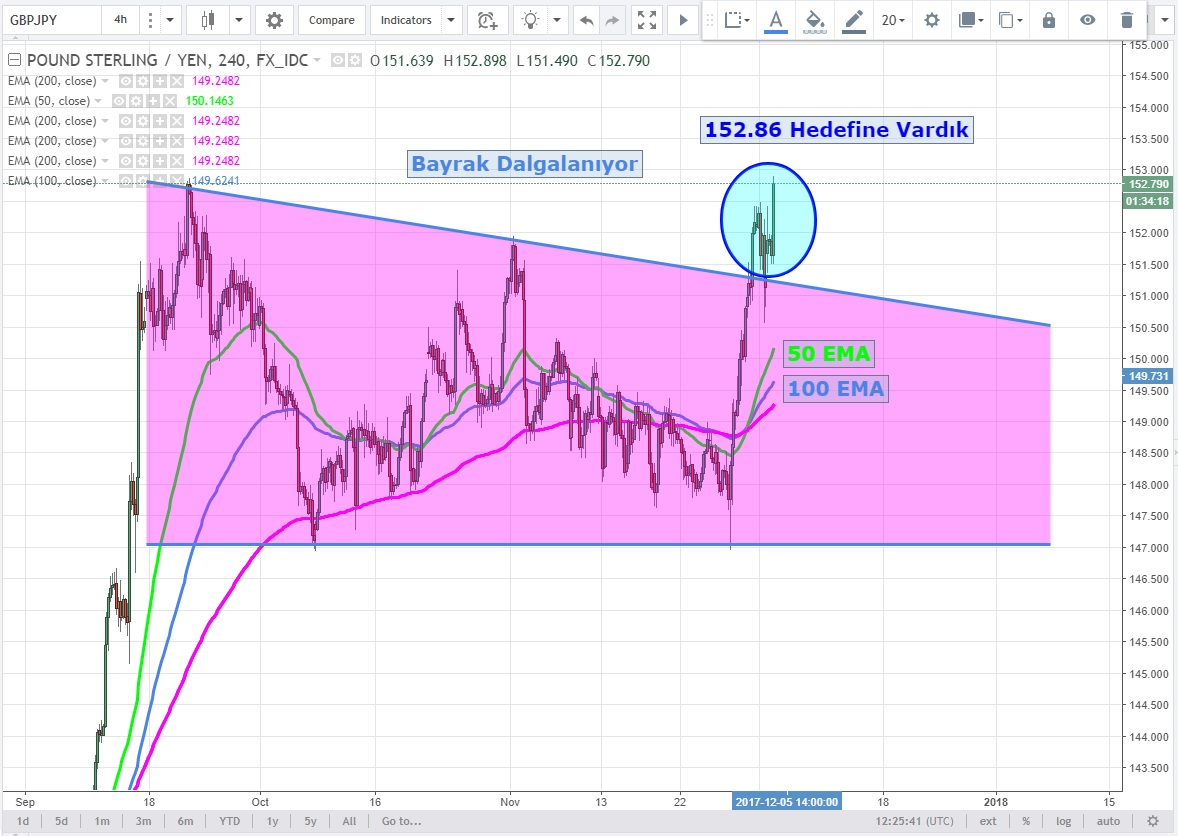Click the line color pencil tool
Image resolution: width=1178 pixels, height=836 pixels.
(853, 20)
